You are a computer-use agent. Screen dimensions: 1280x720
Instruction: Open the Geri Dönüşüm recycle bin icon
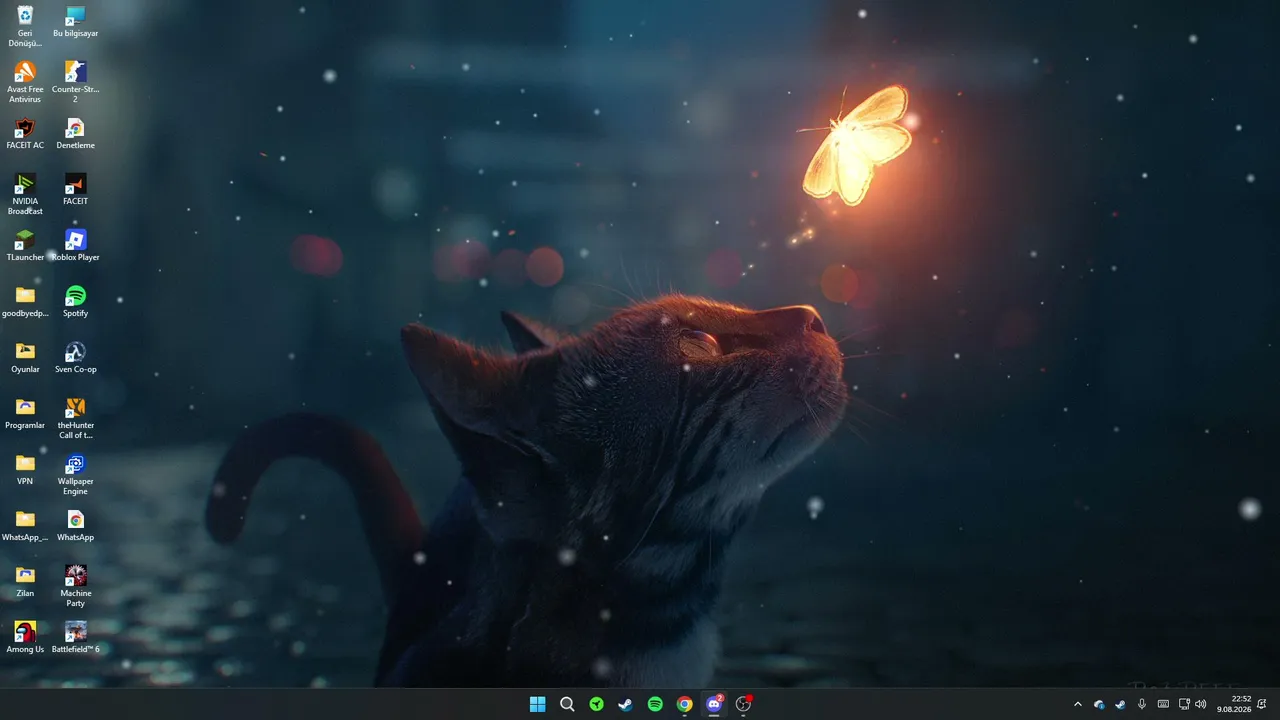coord(25,26)
